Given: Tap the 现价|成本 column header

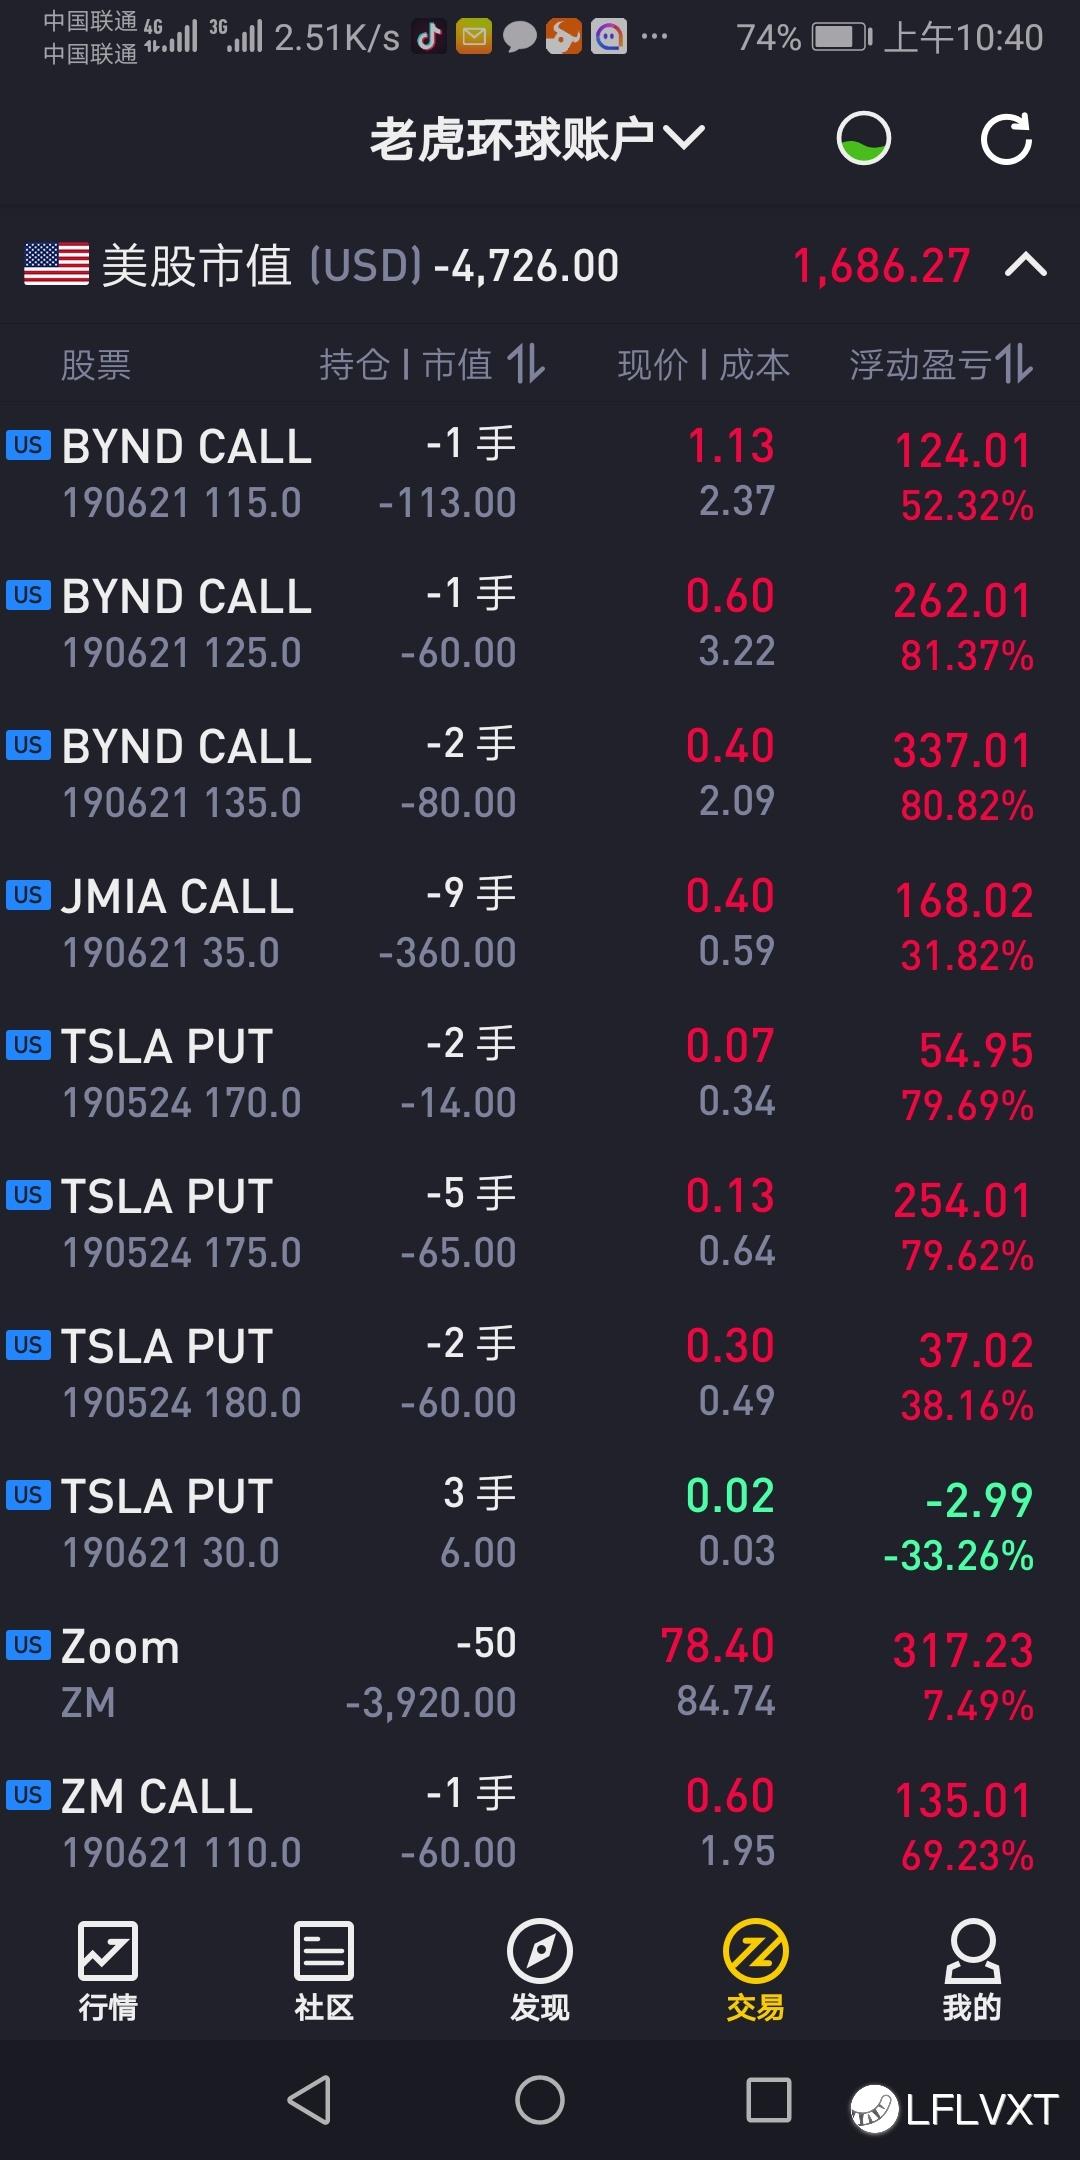Looking at the screenshot, I should click(703, 365).
